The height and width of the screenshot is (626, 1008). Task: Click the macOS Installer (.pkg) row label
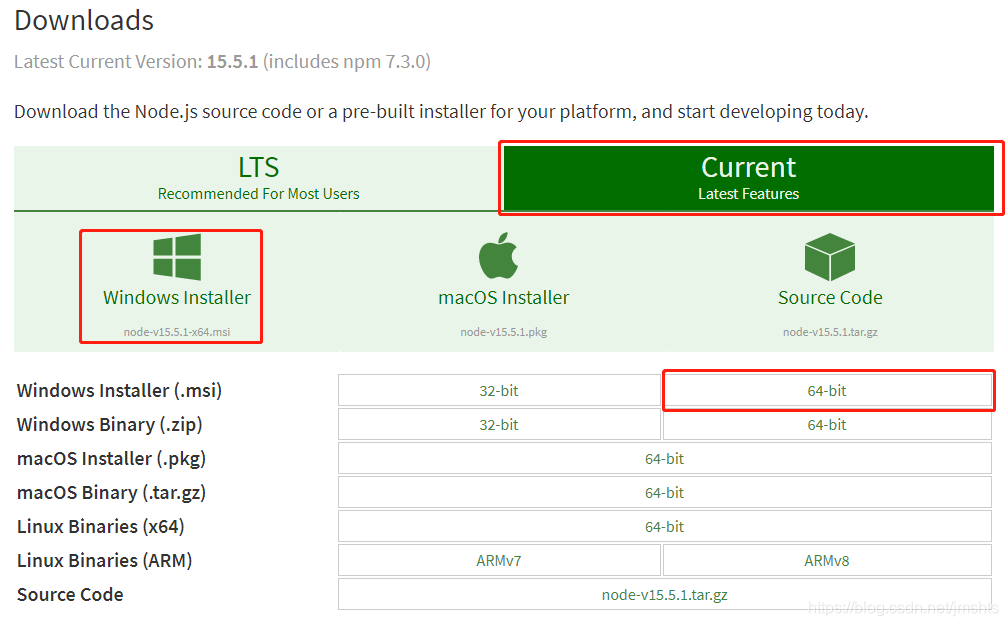tap(111, 459)
